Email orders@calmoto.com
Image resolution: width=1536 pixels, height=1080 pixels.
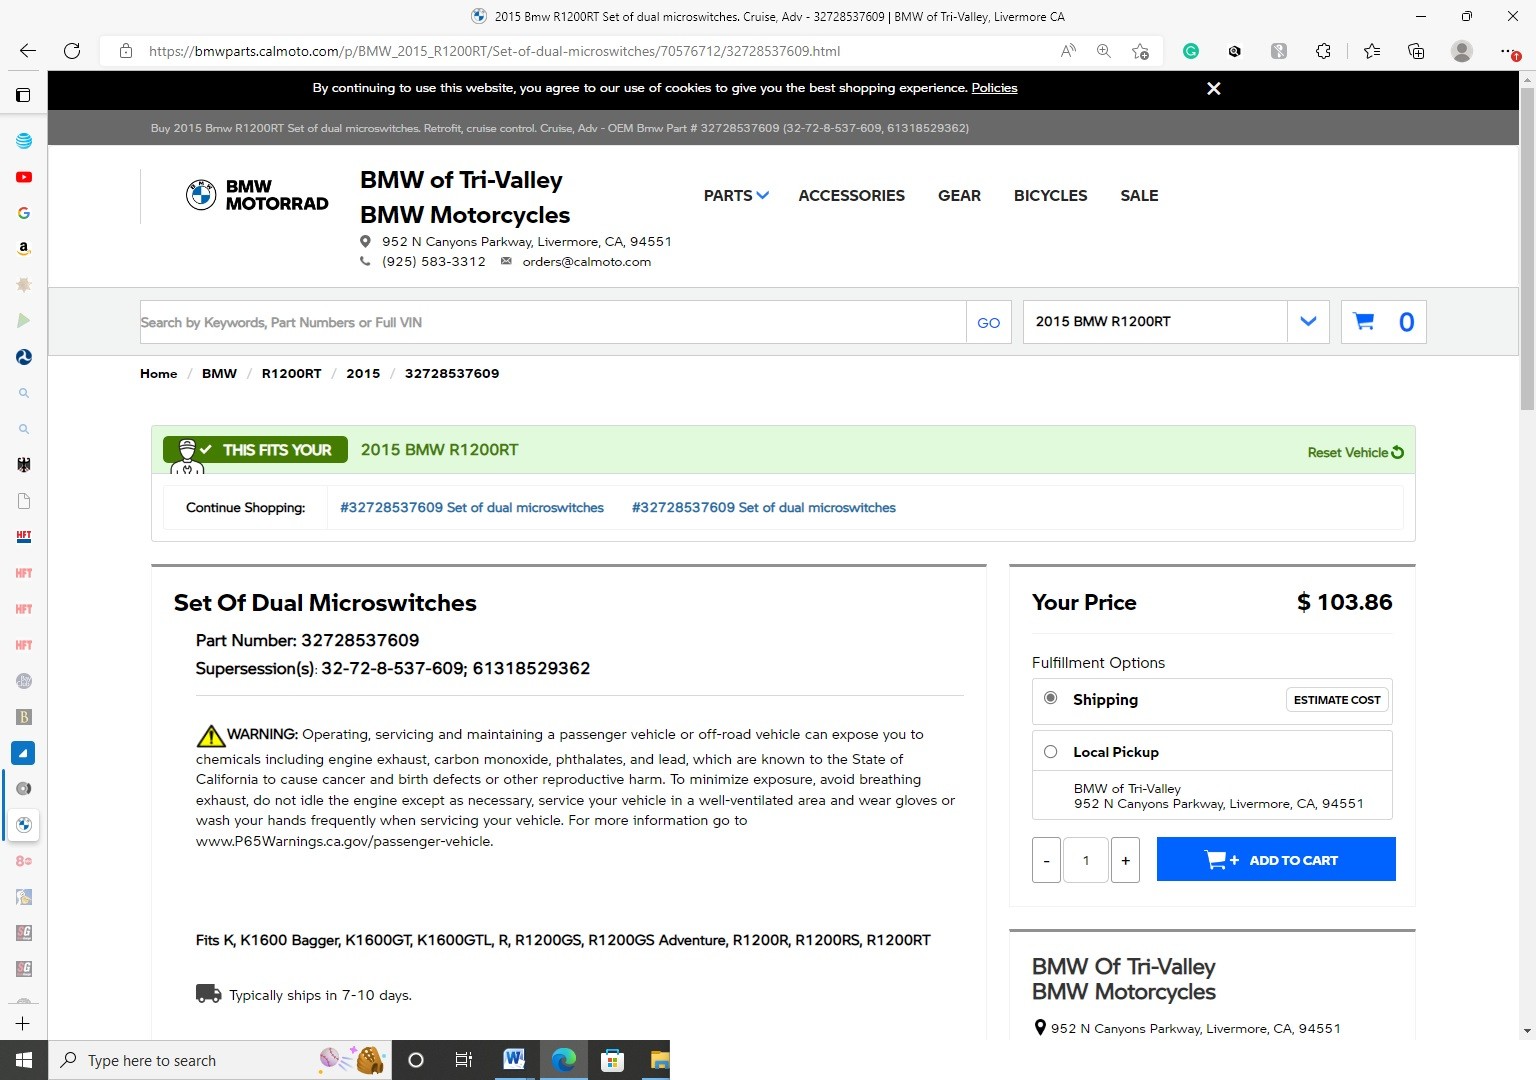coord(586,261)
